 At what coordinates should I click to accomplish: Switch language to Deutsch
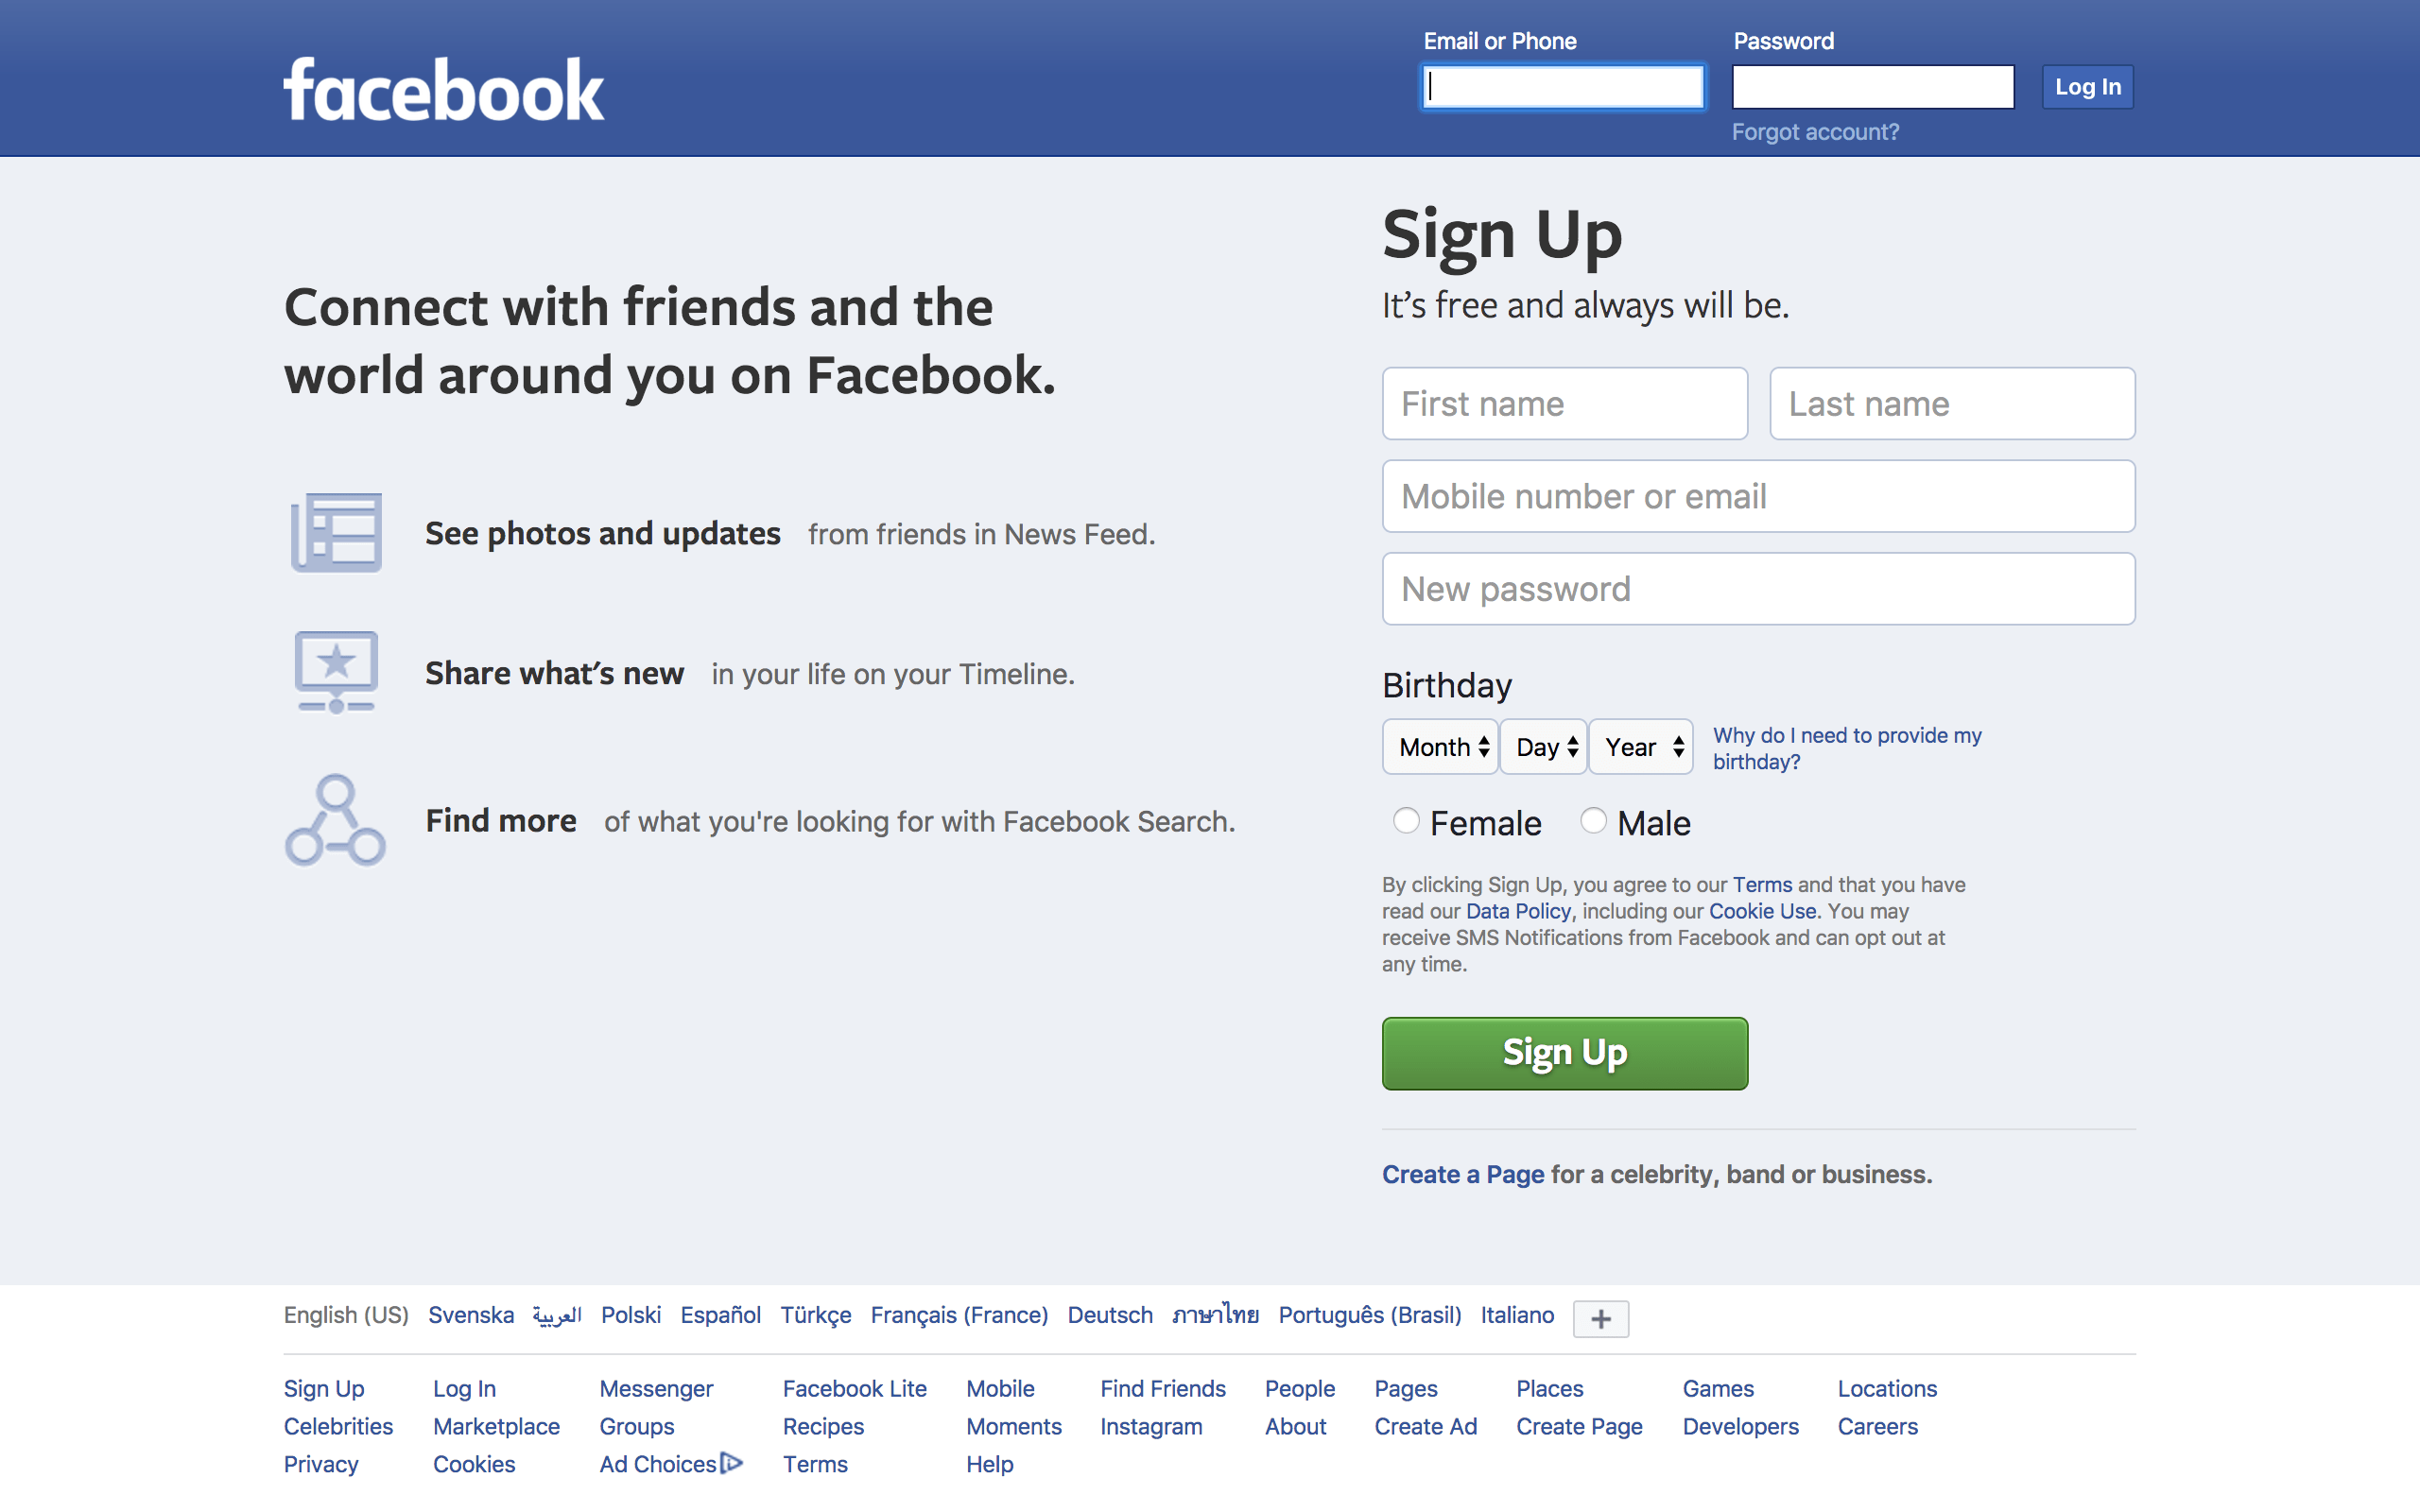(1110, 1315)
